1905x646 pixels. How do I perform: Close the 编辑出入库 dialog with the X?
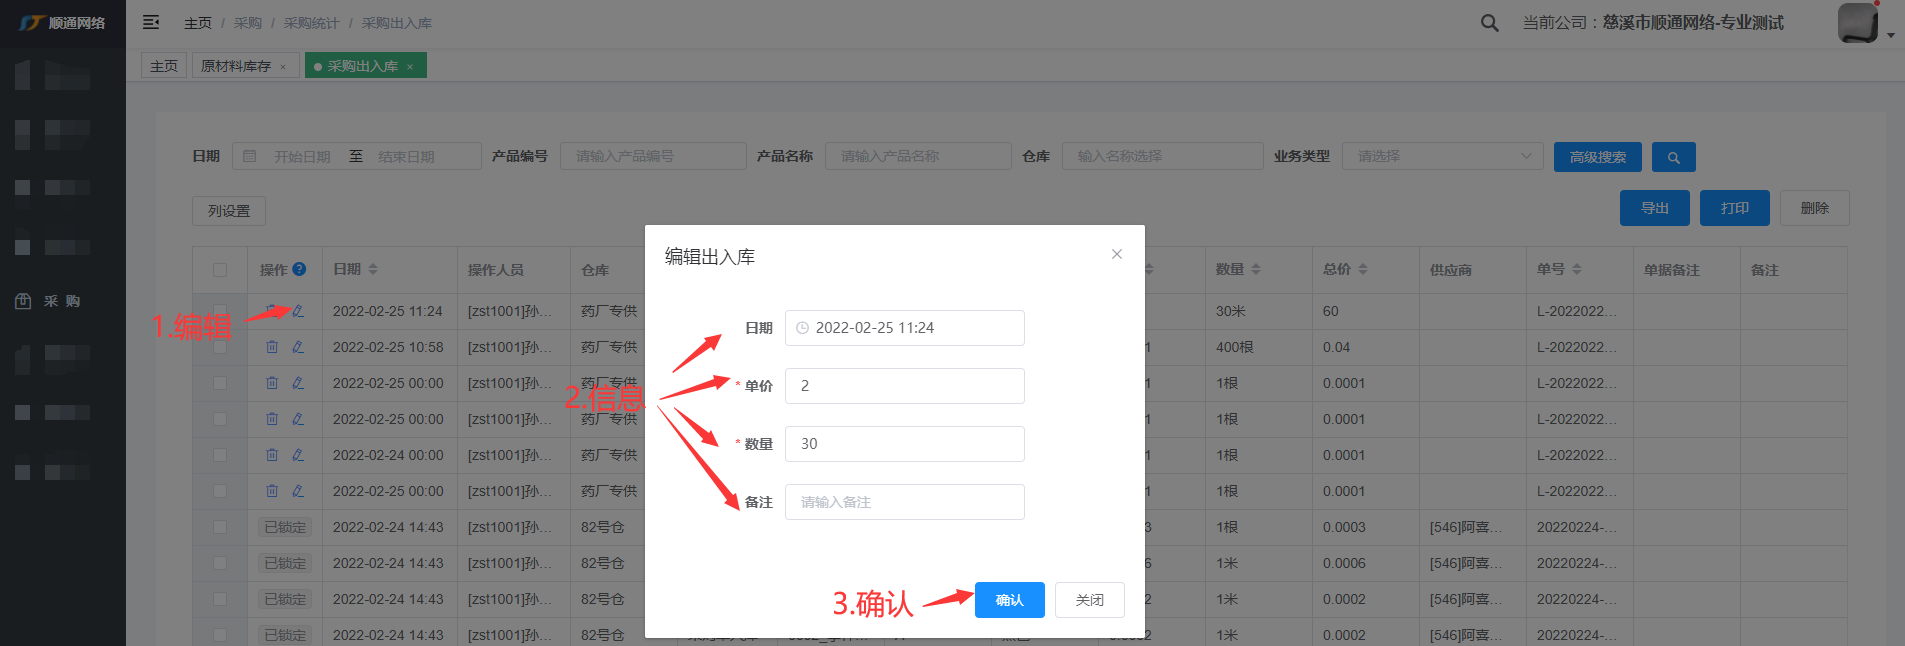pyautogui.click(x=1116, y=254)
